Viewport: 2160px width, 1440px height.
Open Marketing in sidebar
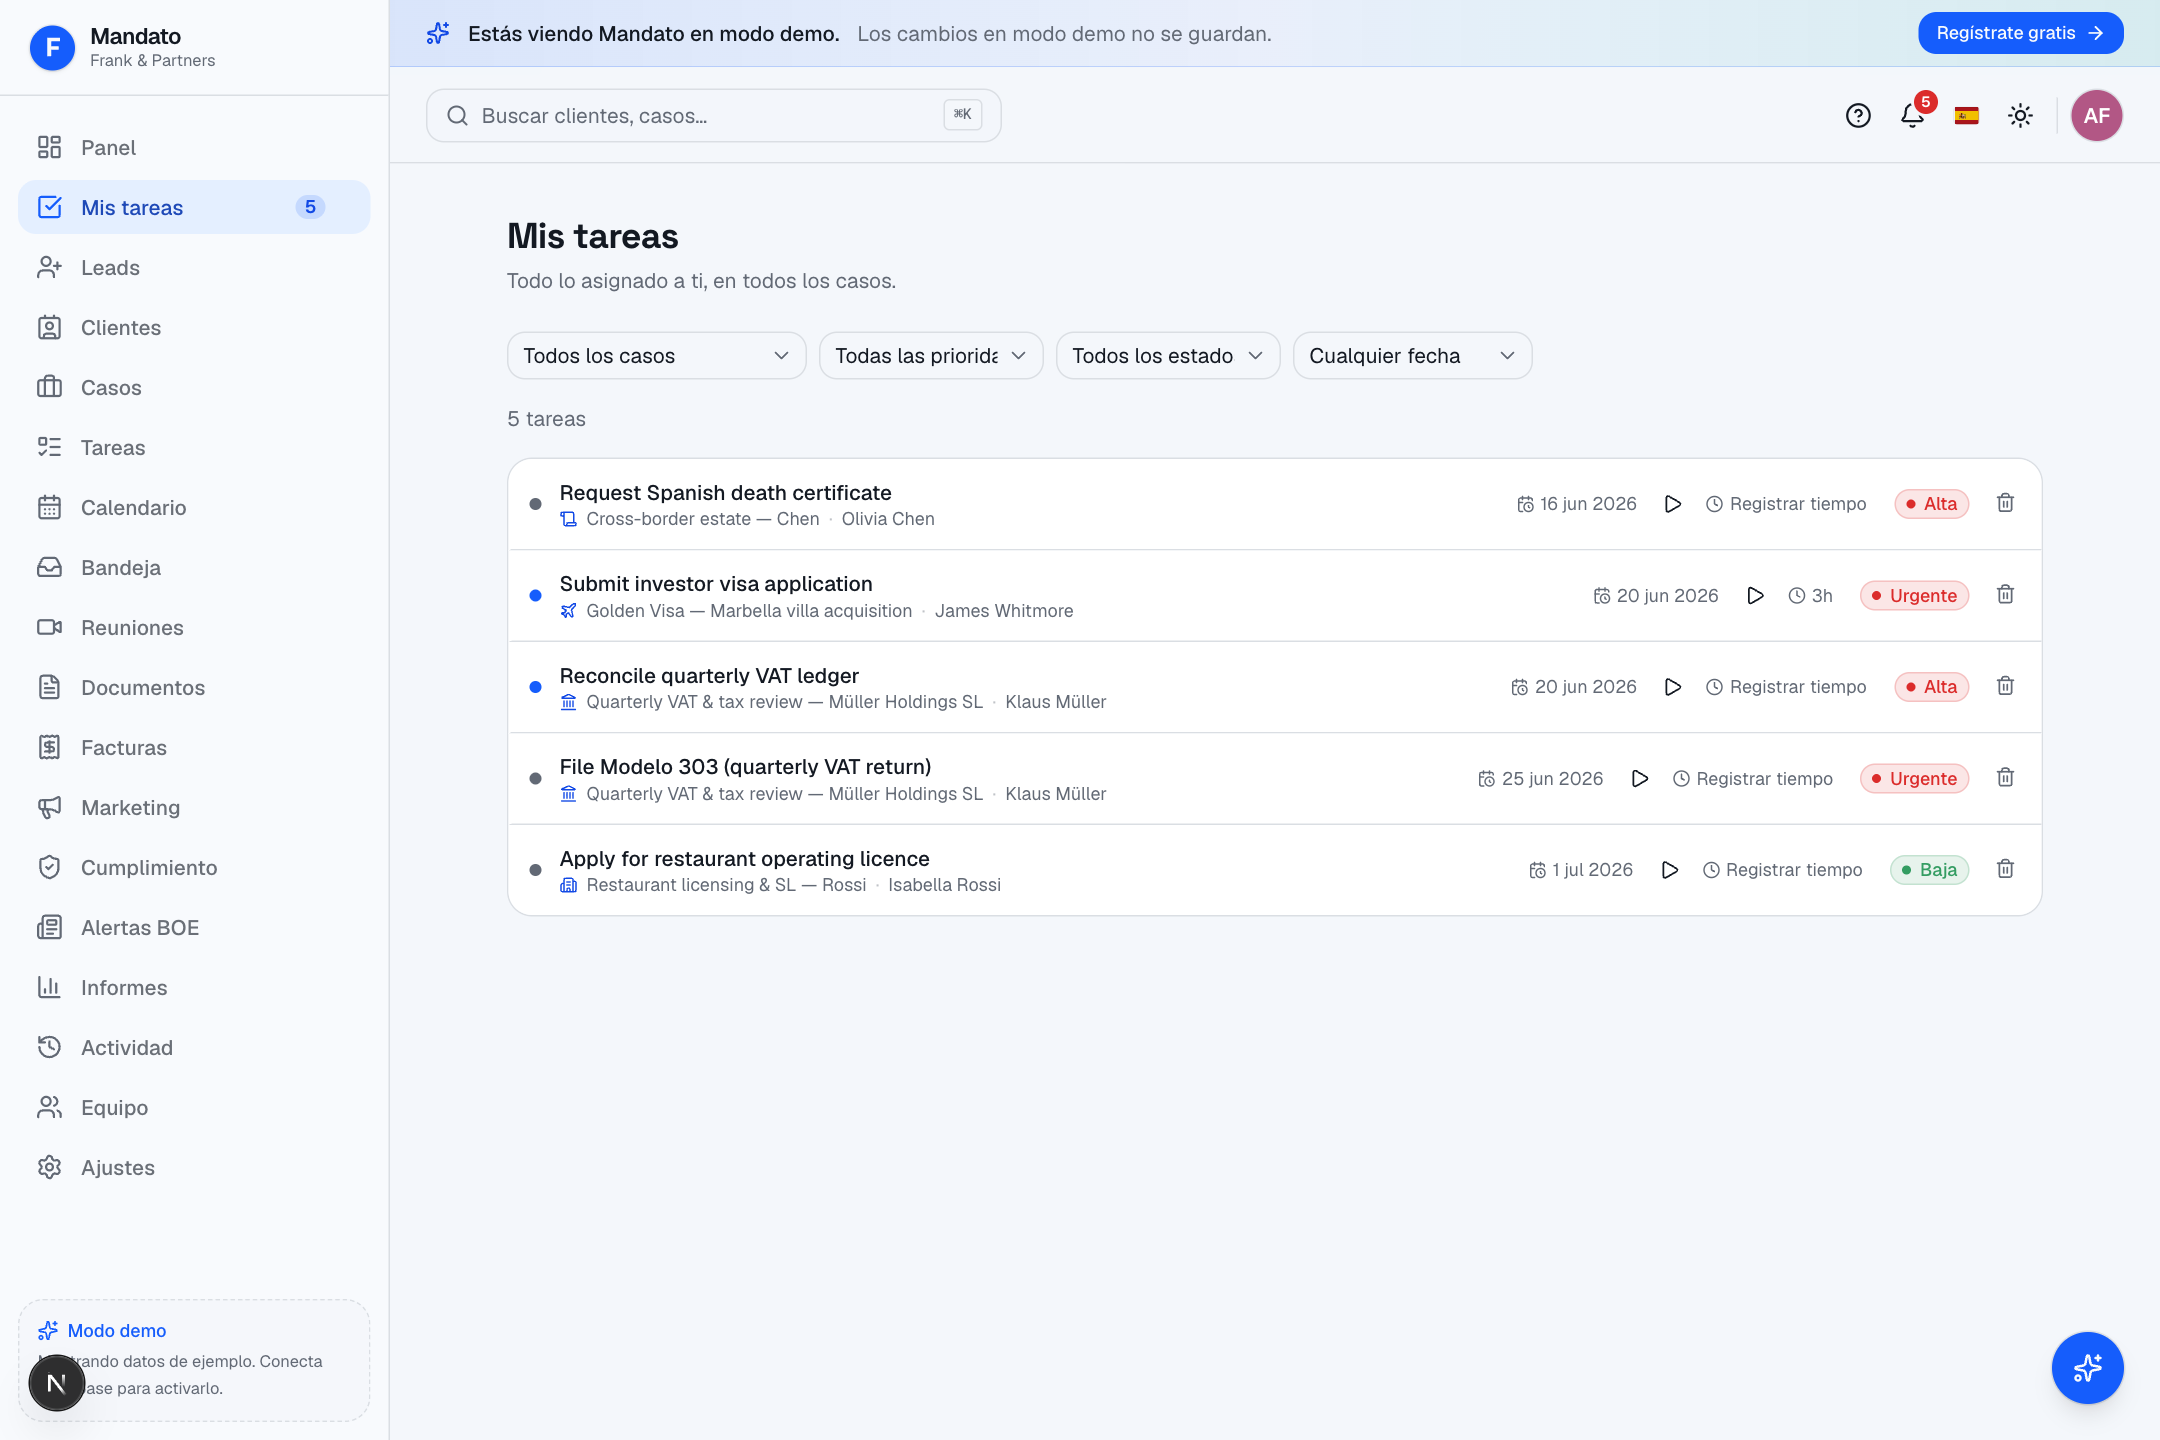194,808
